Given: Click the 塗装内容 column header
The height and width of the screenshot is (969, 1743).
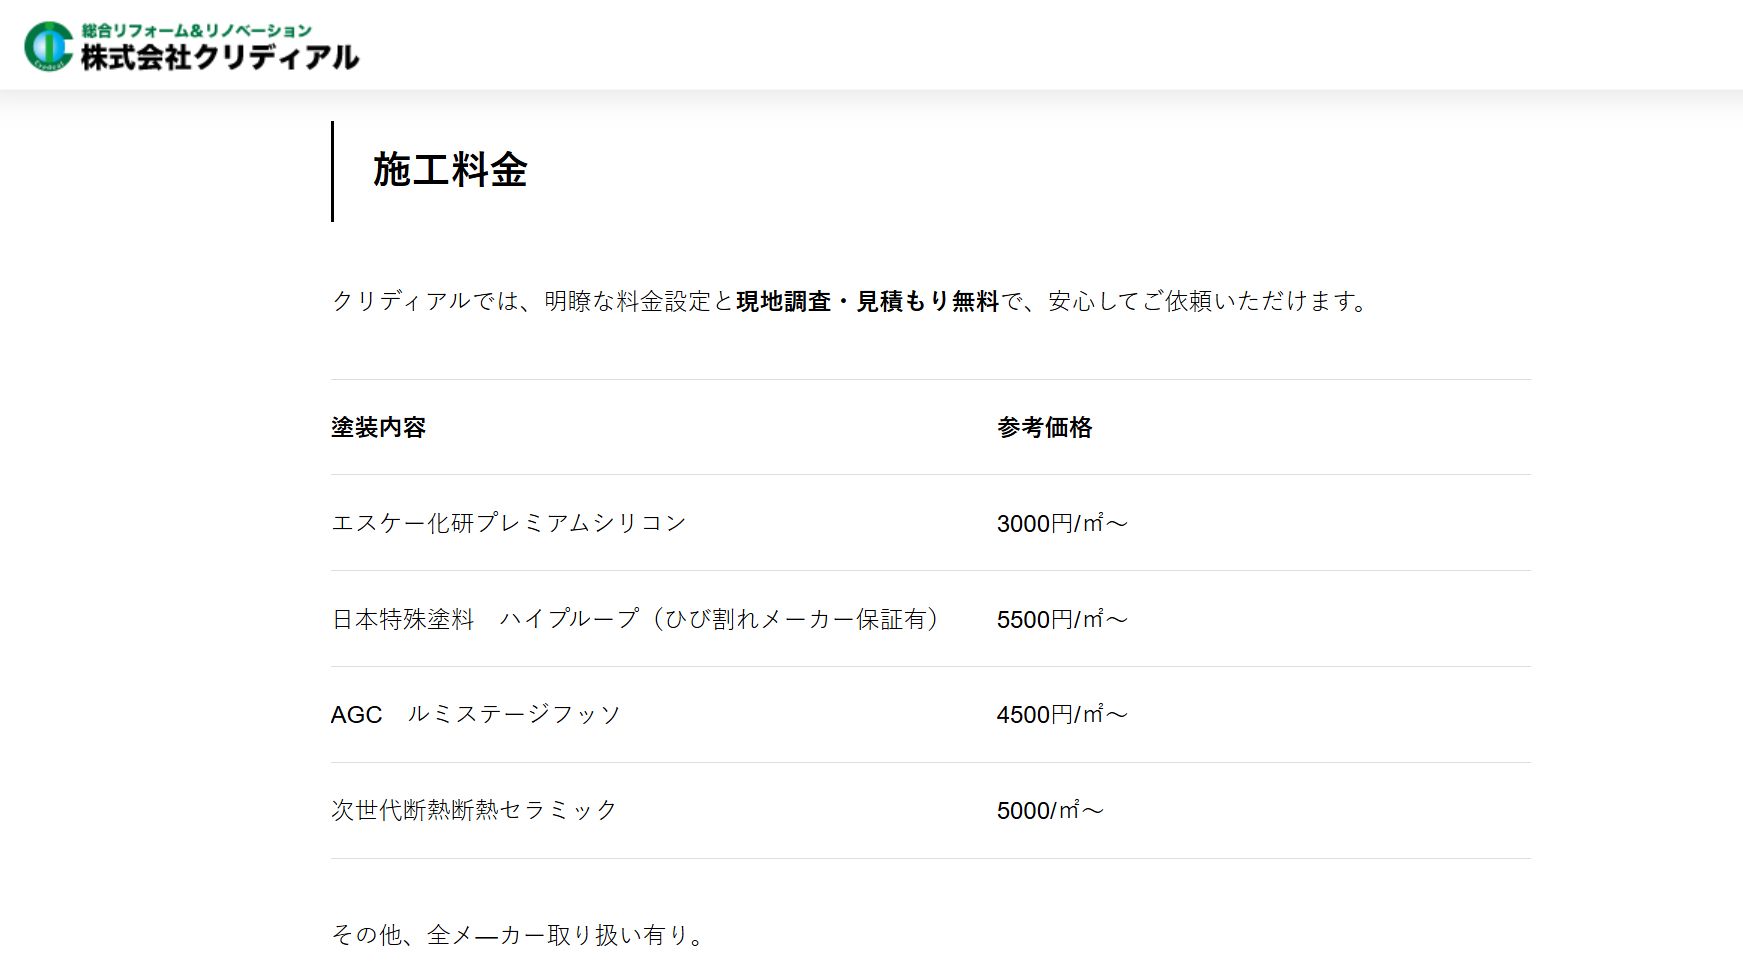Looking at the screenshot, I should point(379,427).
